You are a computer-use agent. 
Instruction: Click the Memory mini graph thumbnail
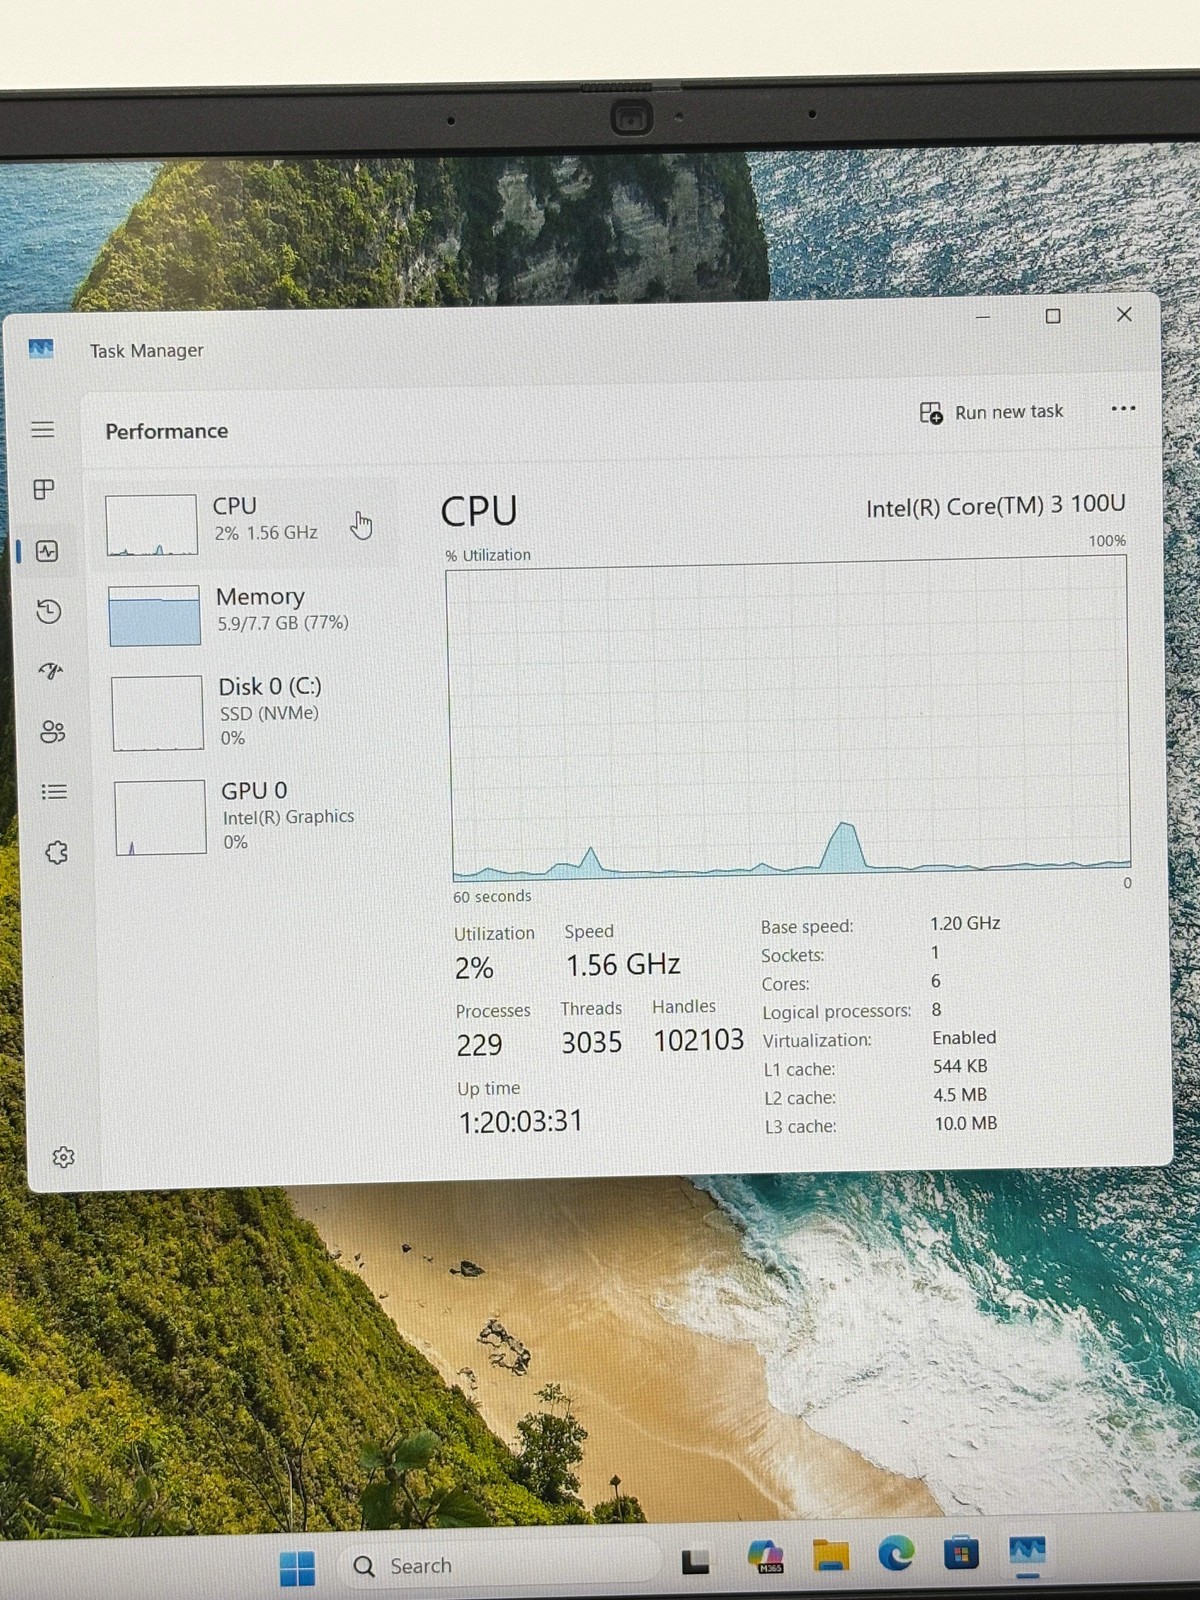(154, 615)
